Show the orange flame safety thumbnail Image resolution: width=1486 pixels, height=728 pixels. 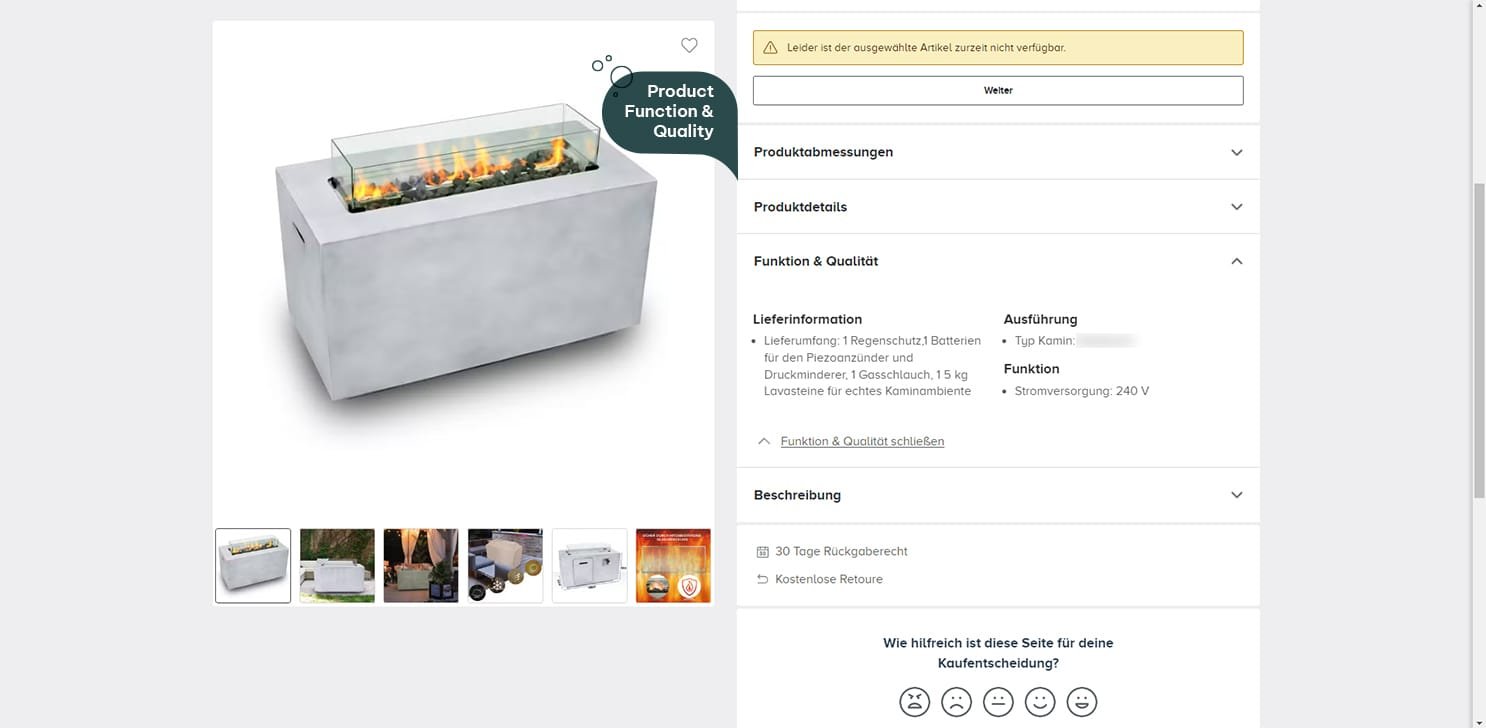(x=673, y=566)
